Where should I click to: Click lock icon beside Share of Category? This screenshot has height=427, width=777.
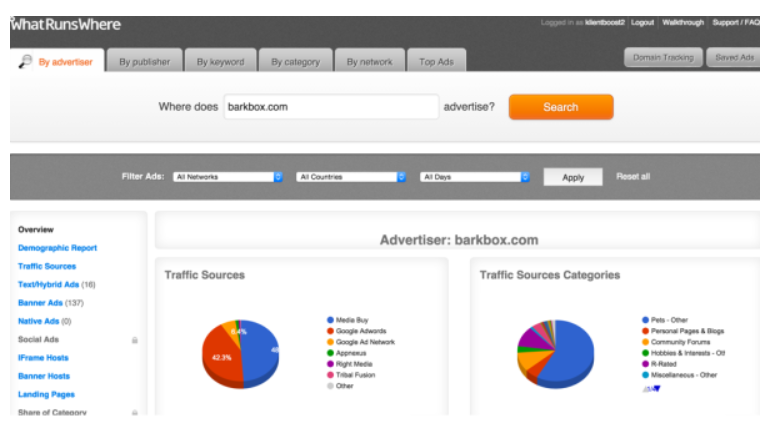tap(135, 412)
